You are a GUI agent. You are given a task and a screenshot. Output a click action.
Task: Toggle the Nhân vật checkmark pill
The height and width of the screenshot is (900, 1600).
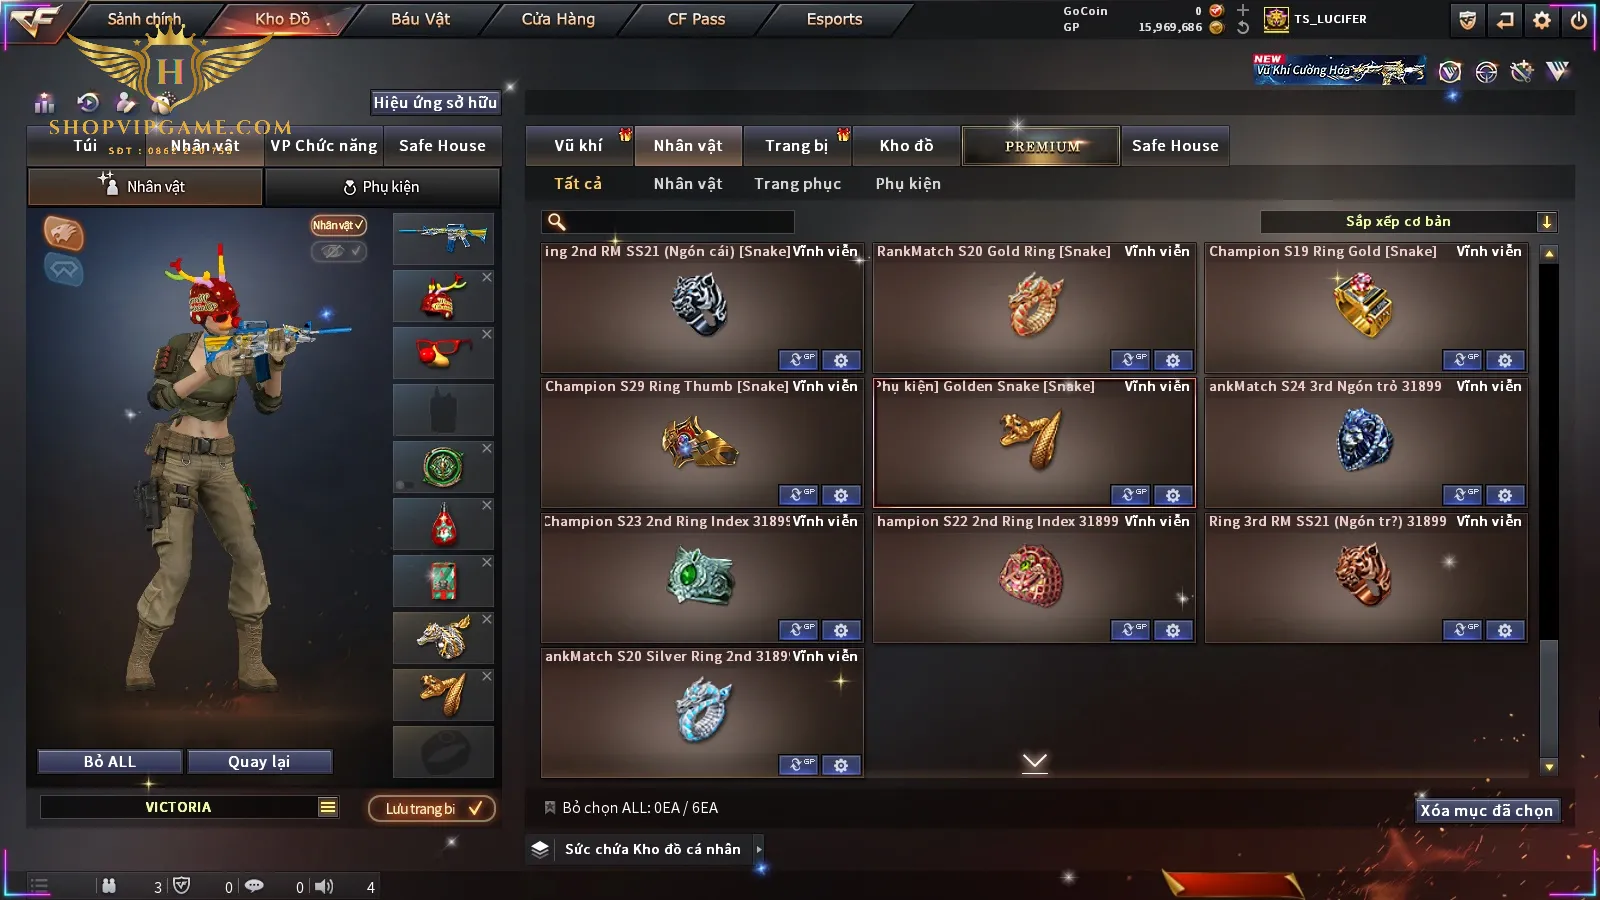point(338,225)
